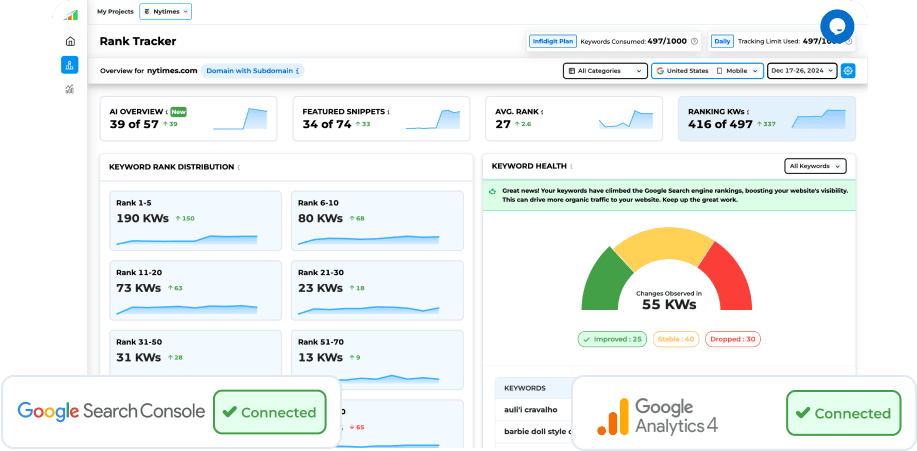This screenshot has width=917, height=451.
Task: Open the Dec 17-26, 2024 date dropdown
Action: pos(802,71)
